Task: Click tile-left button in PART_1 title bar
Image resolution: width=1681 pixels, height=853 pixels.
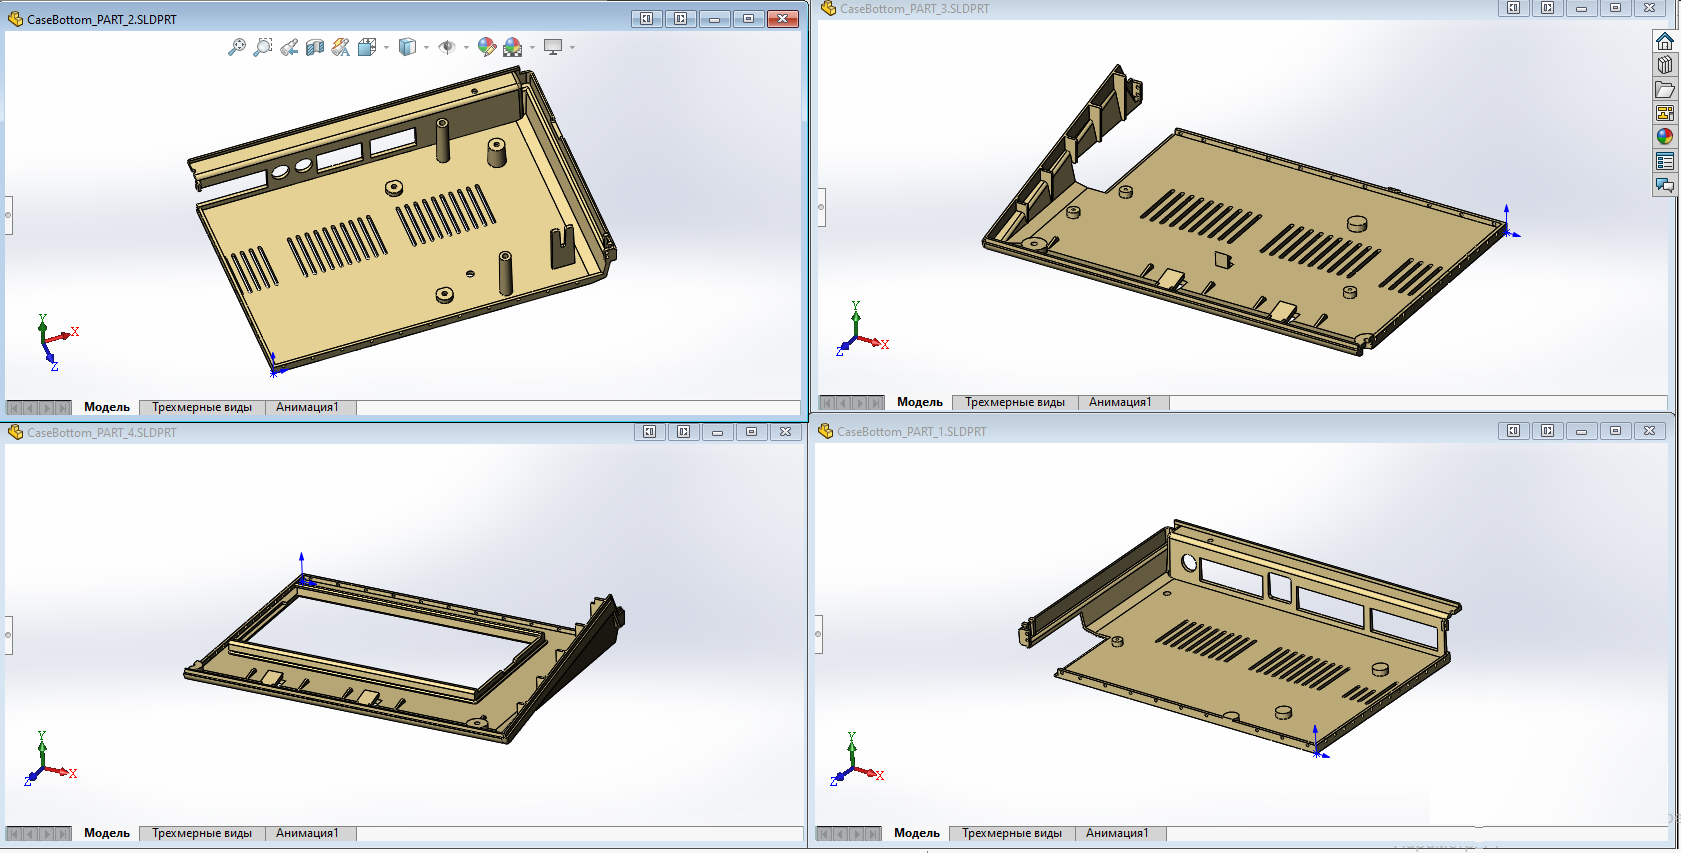Action: coord(1514,431)
